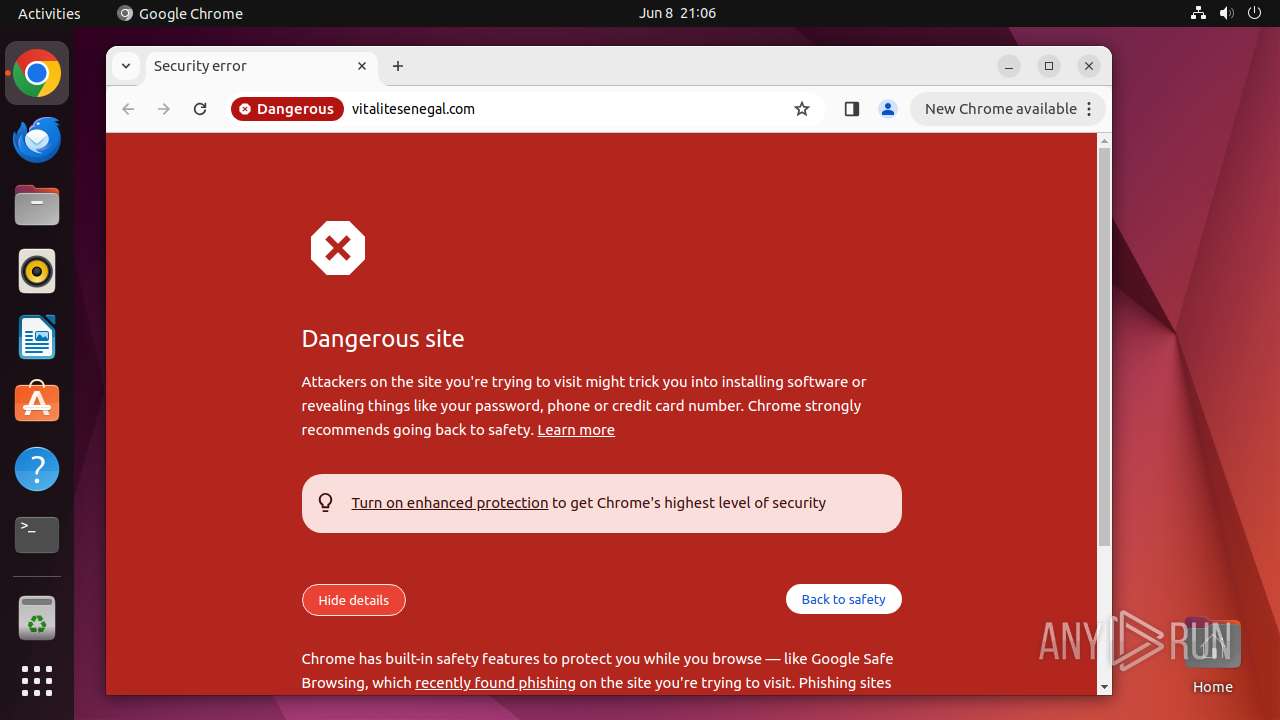Click Turn on enhanced protection link

[450, 503]
